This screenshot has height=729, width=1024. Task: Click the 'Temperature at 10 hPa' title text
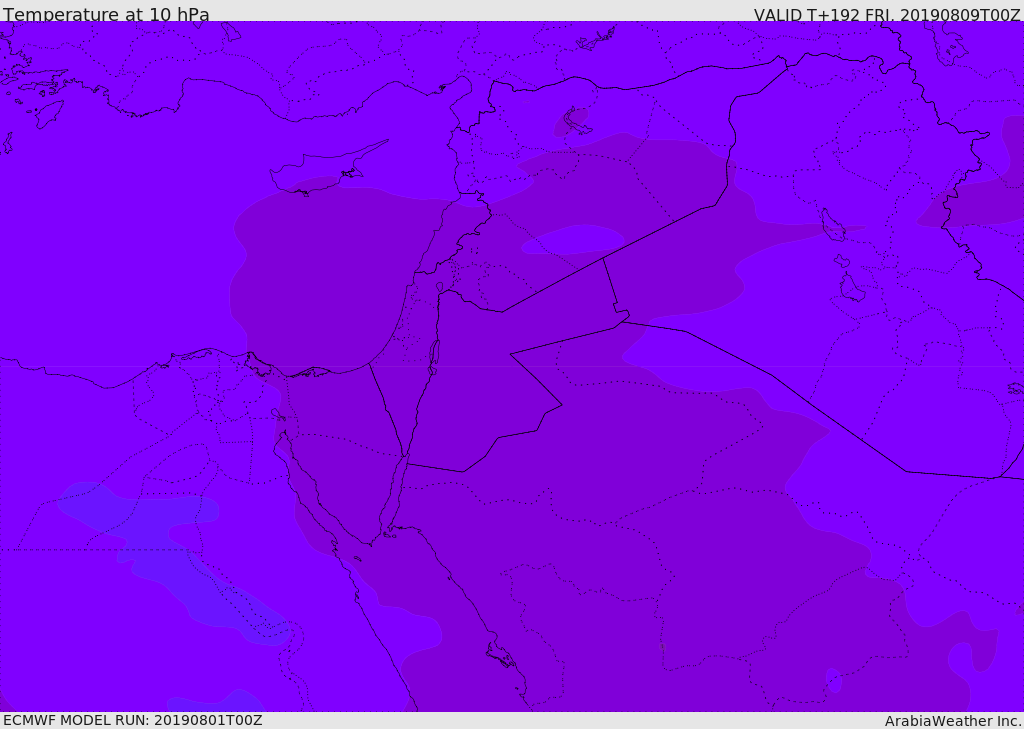point(106,14)
